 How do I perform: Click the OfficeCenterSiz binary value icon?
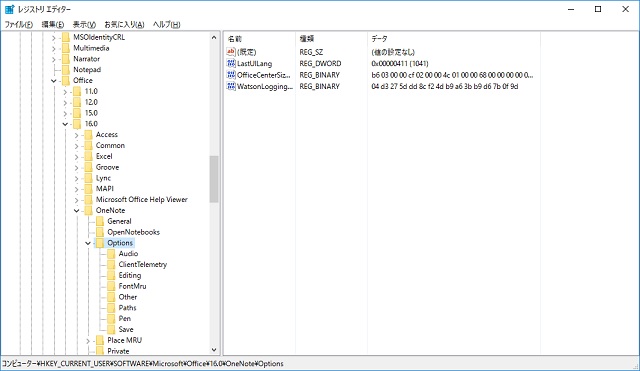pyautogui.click(x=231, y=75)
